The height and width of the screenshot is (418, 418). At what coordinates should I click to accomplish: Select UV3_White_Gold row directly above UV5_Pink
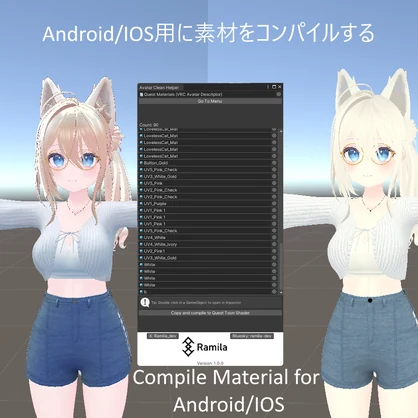[x=207, y=177]
